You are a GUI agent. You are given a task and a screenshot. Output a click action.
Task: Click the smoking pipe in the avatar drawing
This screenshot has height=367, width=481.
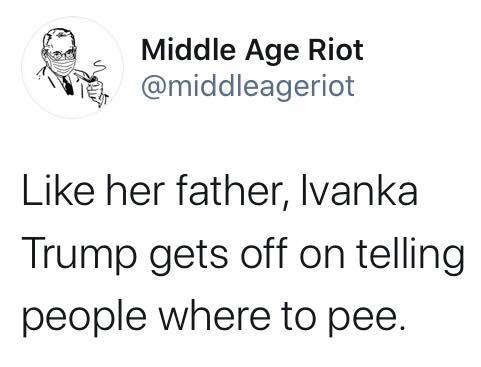pos(88,78)
